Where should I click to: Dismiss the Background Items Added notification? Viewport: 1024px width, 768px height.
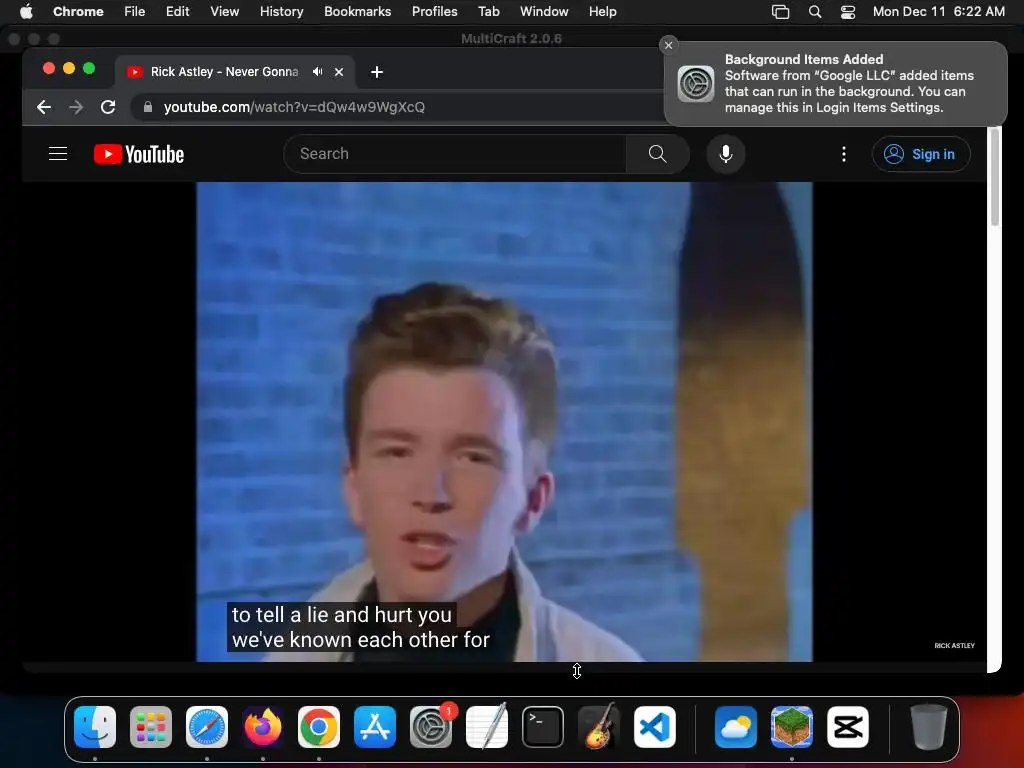pyautogui.click(x=668, y=45)
